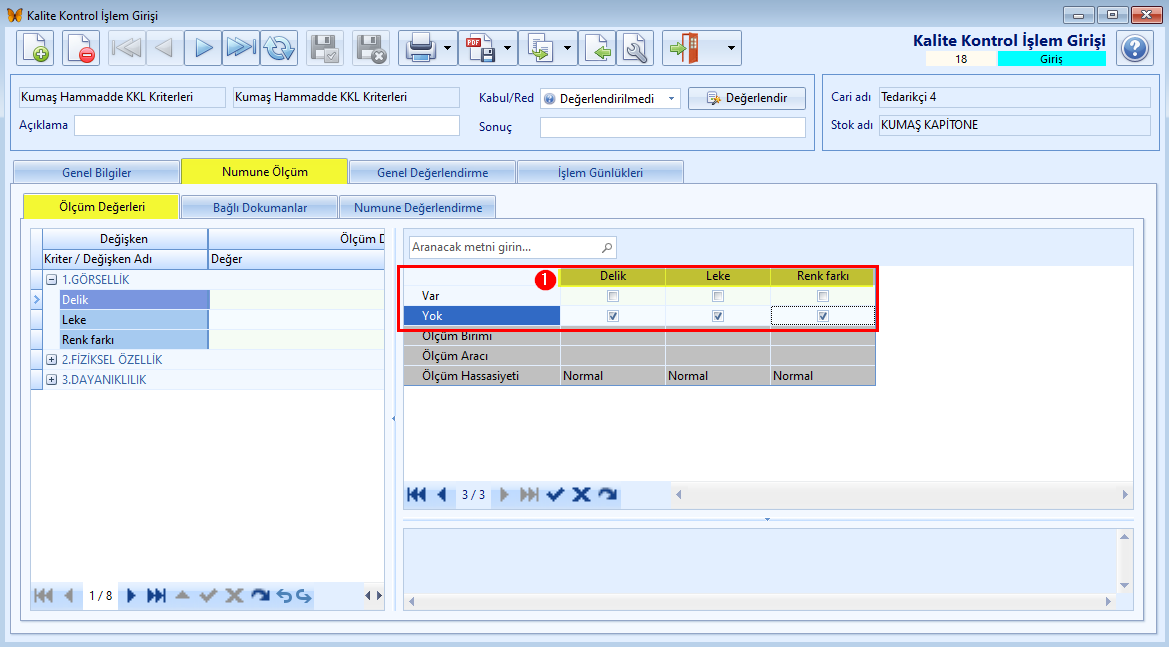Screen dimensions: 1169x647
Task: Open the dropdown arrow next to the exit door
Action: click(x=731, y=48)
